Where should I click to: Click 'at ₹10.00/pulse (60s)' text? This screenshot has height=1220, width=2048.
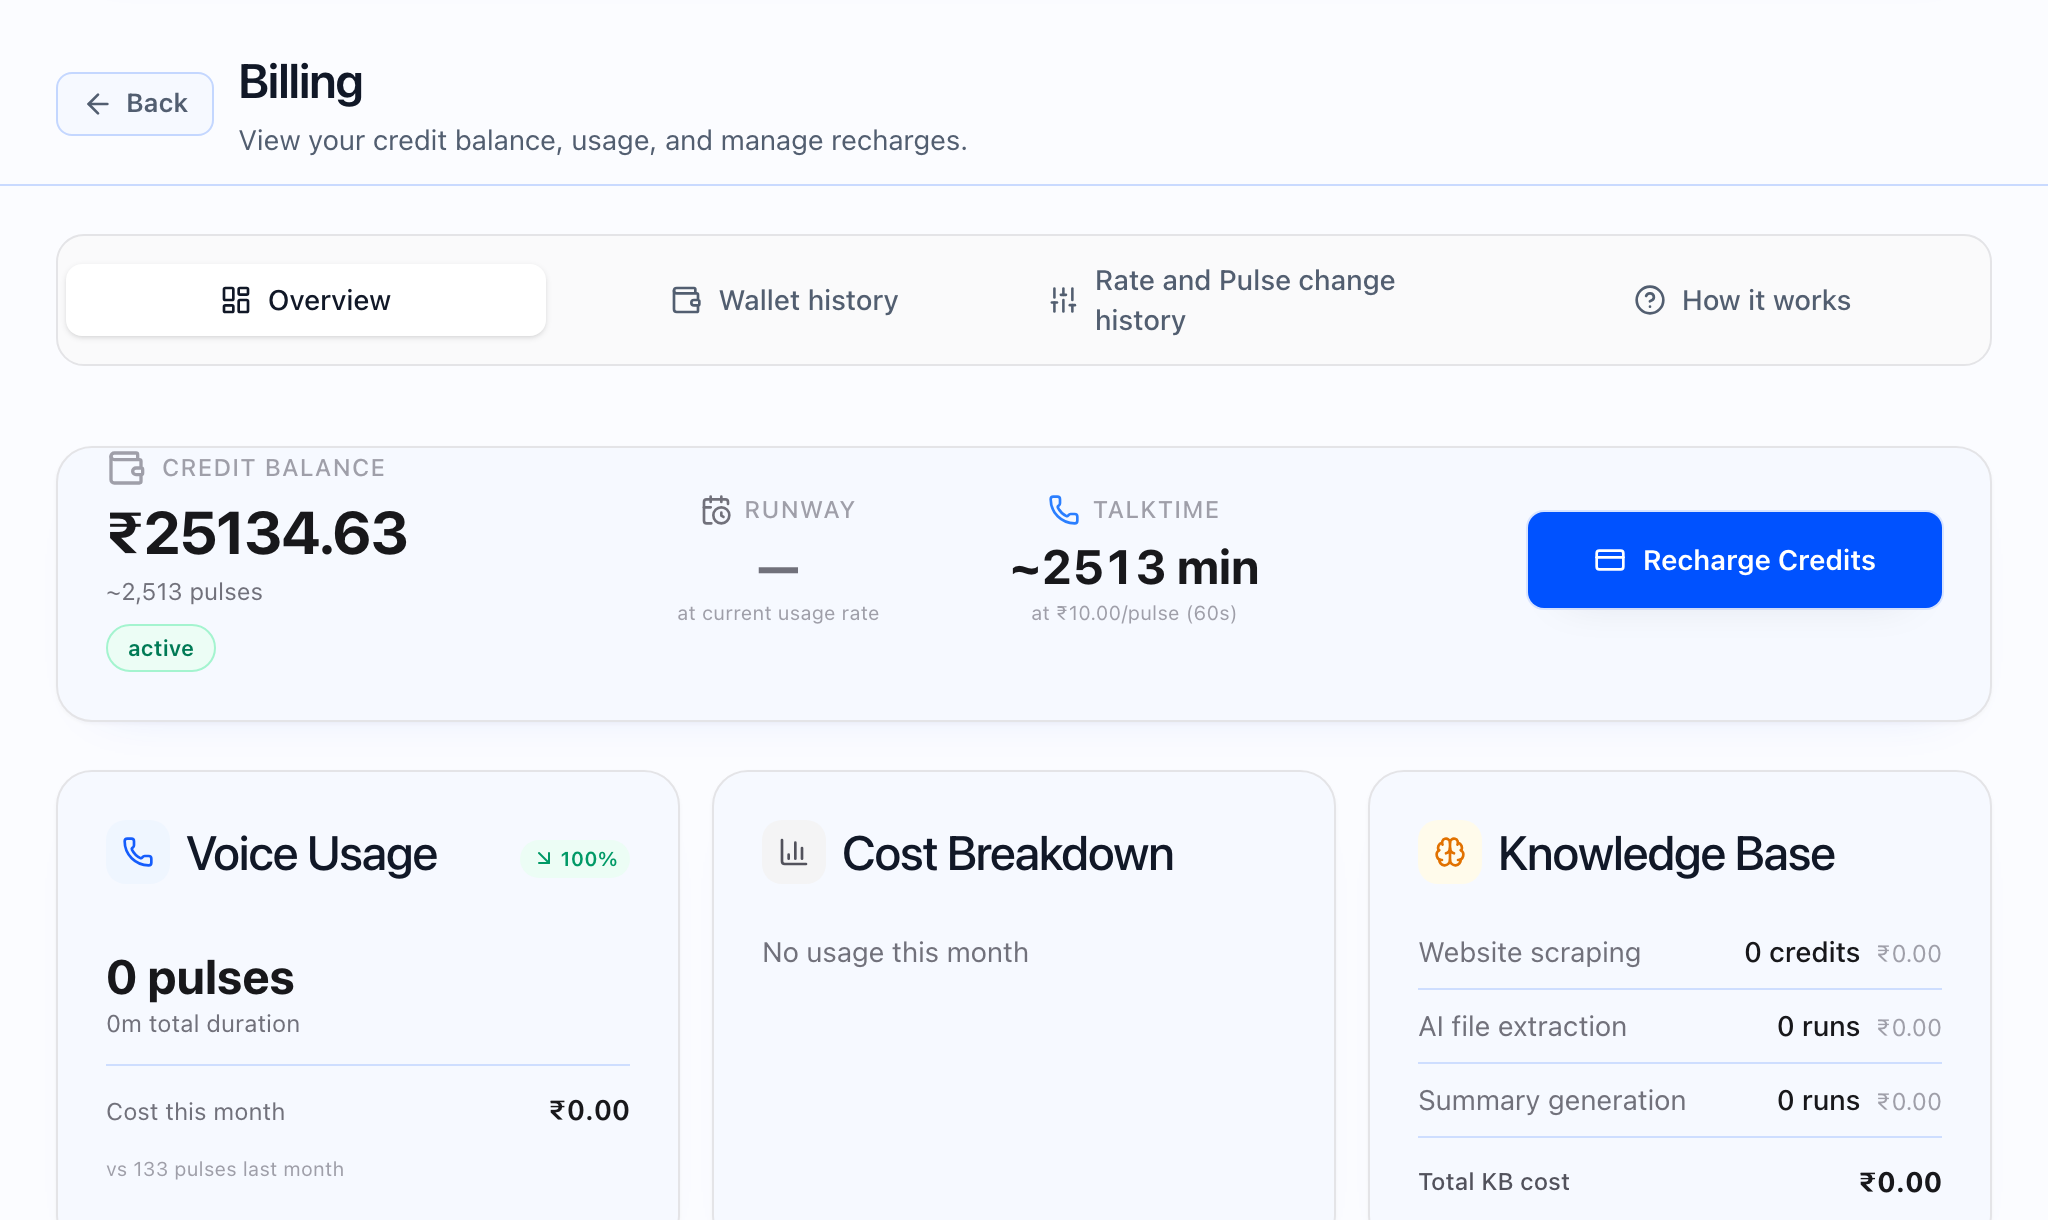[1134, 613]
